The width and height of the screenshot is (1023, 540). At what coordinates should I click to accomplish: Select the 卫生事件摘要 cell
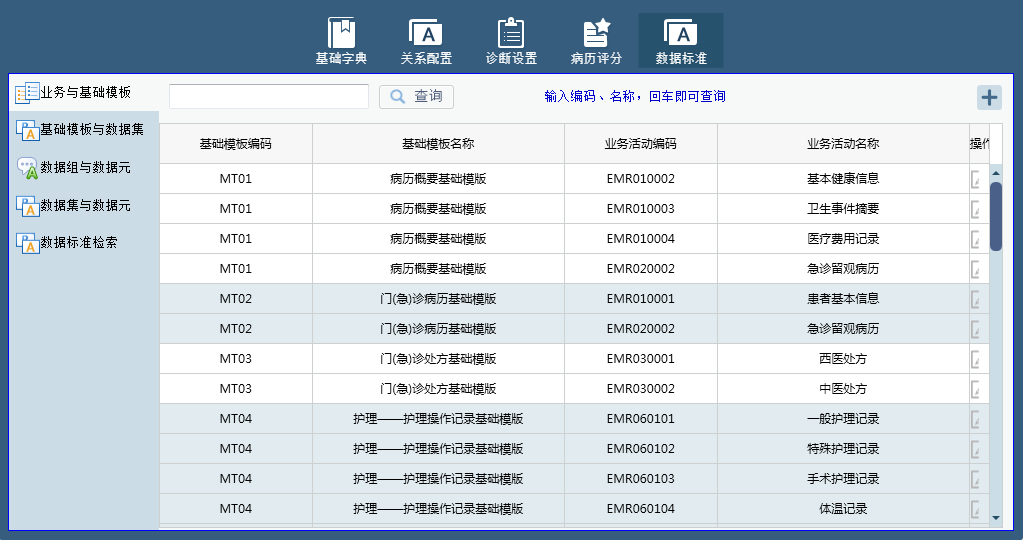(843, 209)
